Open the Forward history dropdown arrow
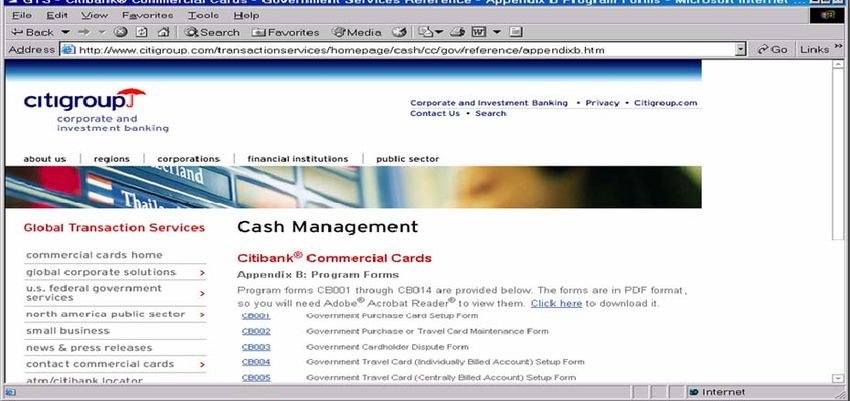Image resolution: width=850 pixels, height=401 pixels. (102, 33)
